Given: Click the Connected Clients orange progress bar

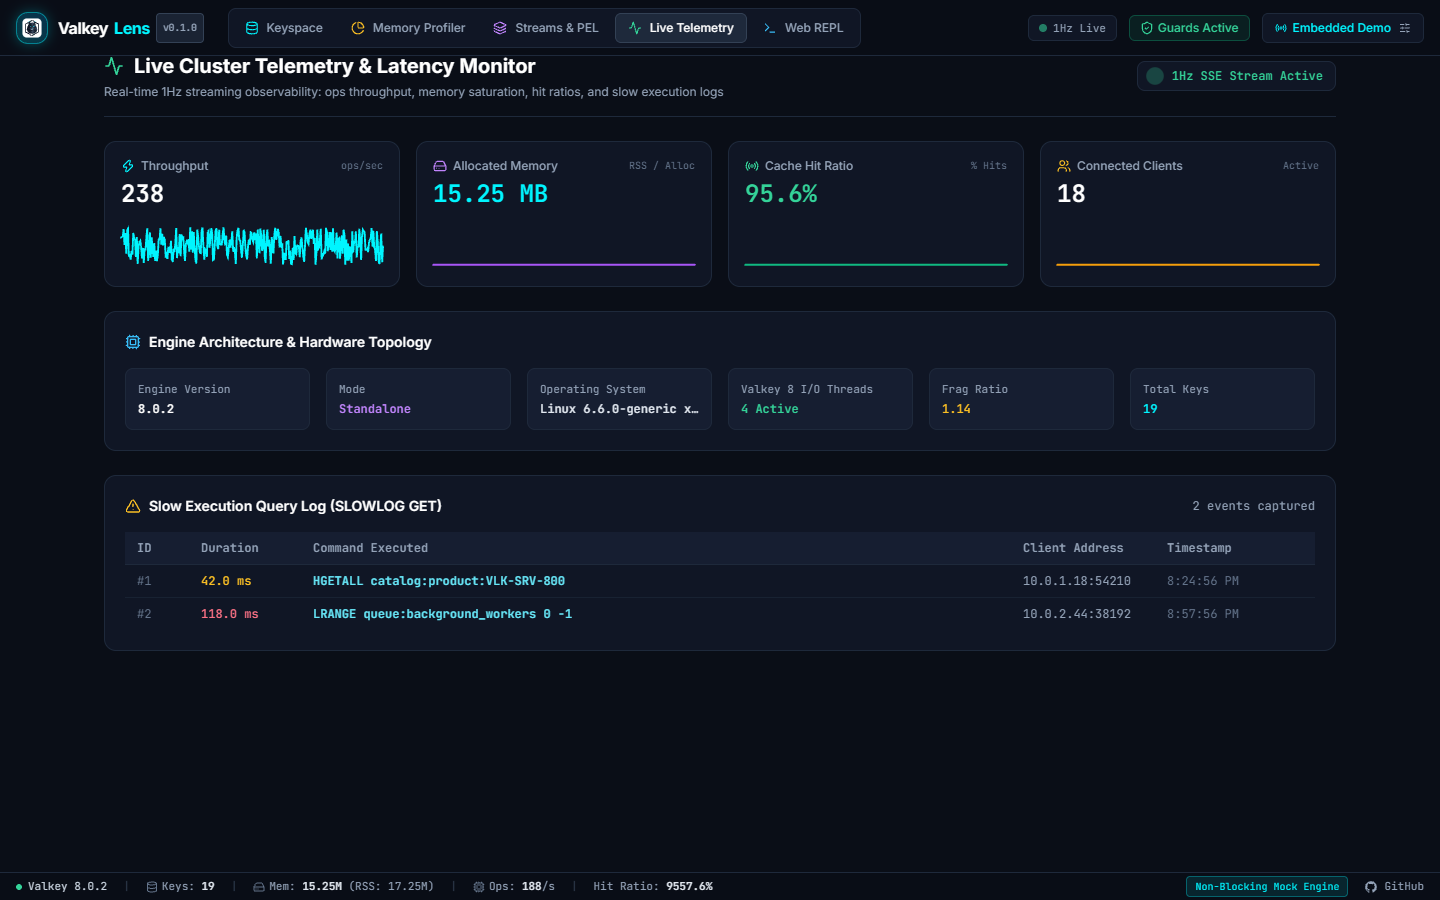Looking at the screenshot, I should [x=1188, y=265].
